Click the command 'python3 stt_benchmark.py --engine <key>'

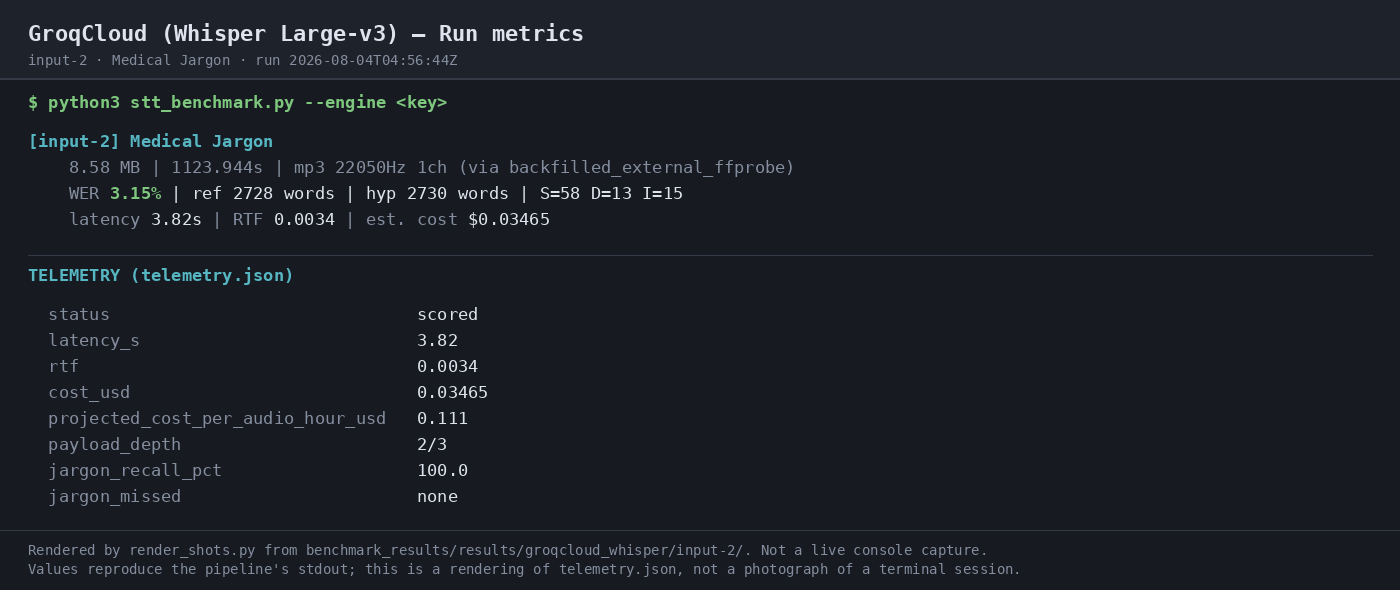pos(248,103)
